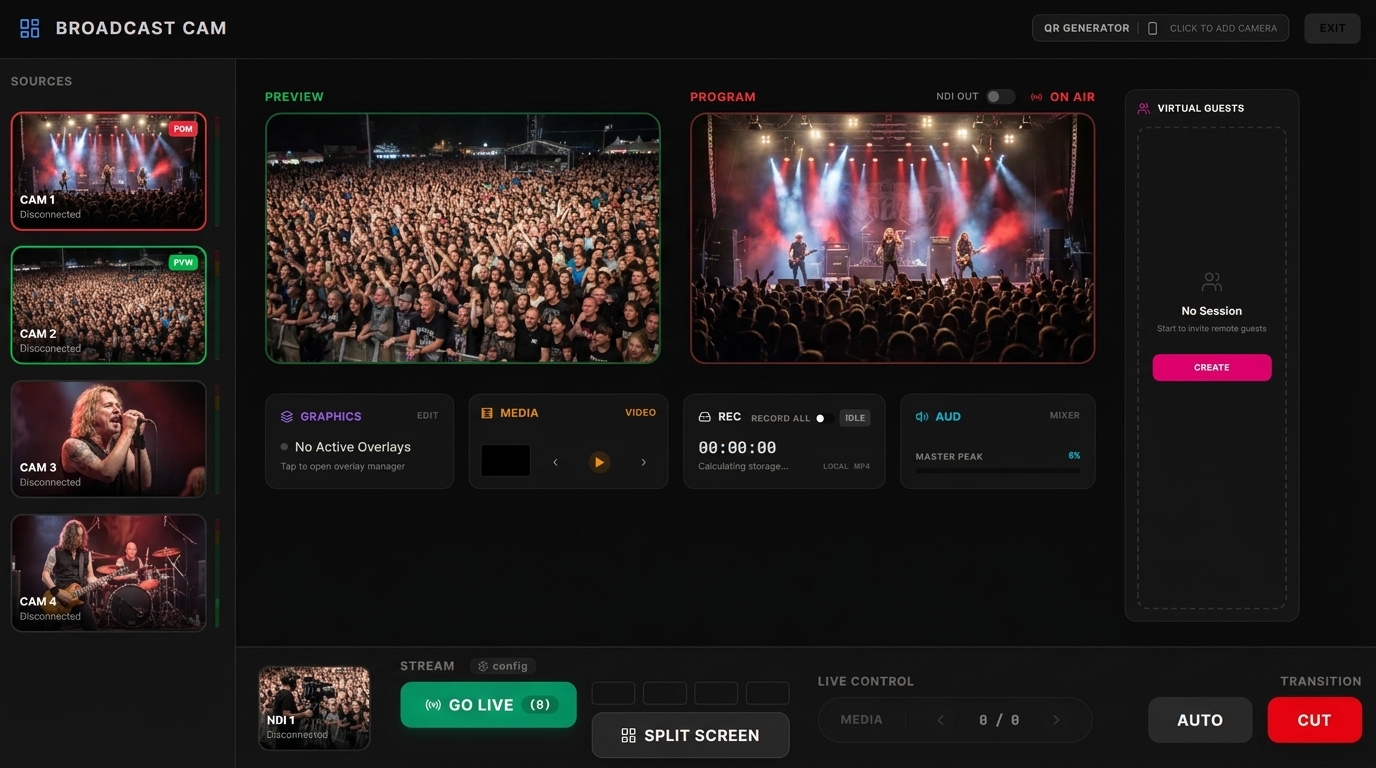1376x768 pixels.
Task: Start streaming with GO LIVE
Action: coord(488,705)
